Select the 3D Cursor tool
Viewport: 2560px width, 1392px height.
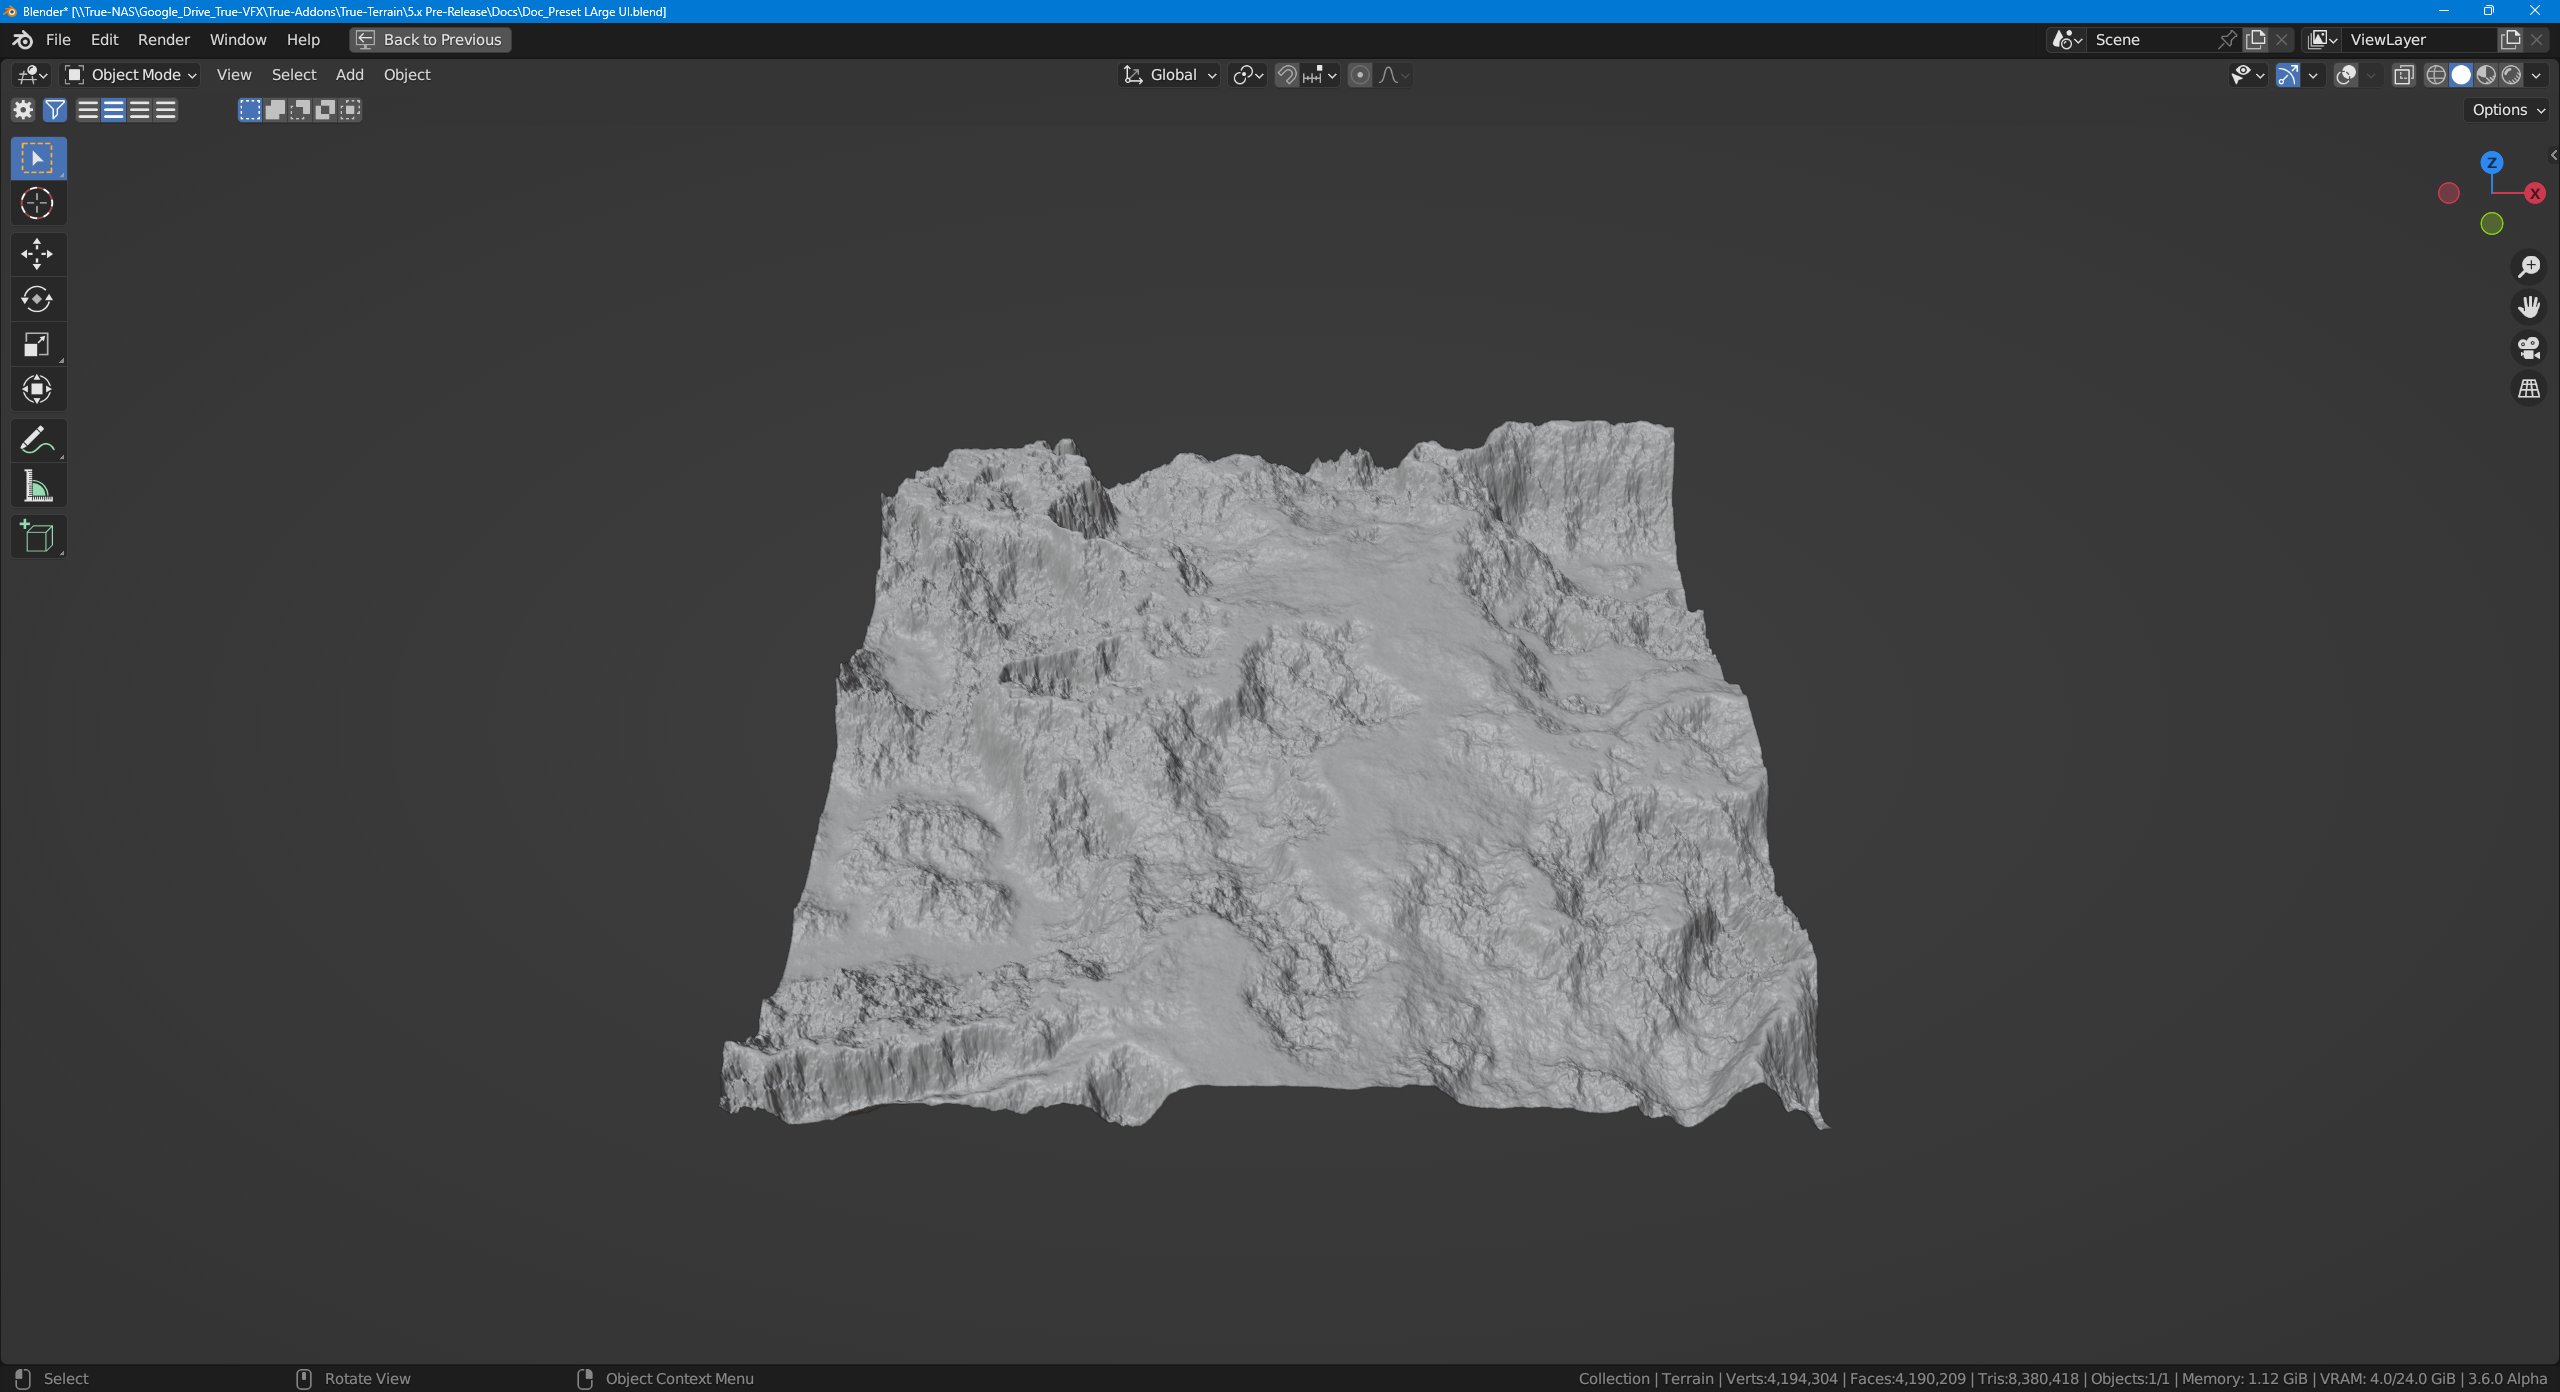(37, 204)
